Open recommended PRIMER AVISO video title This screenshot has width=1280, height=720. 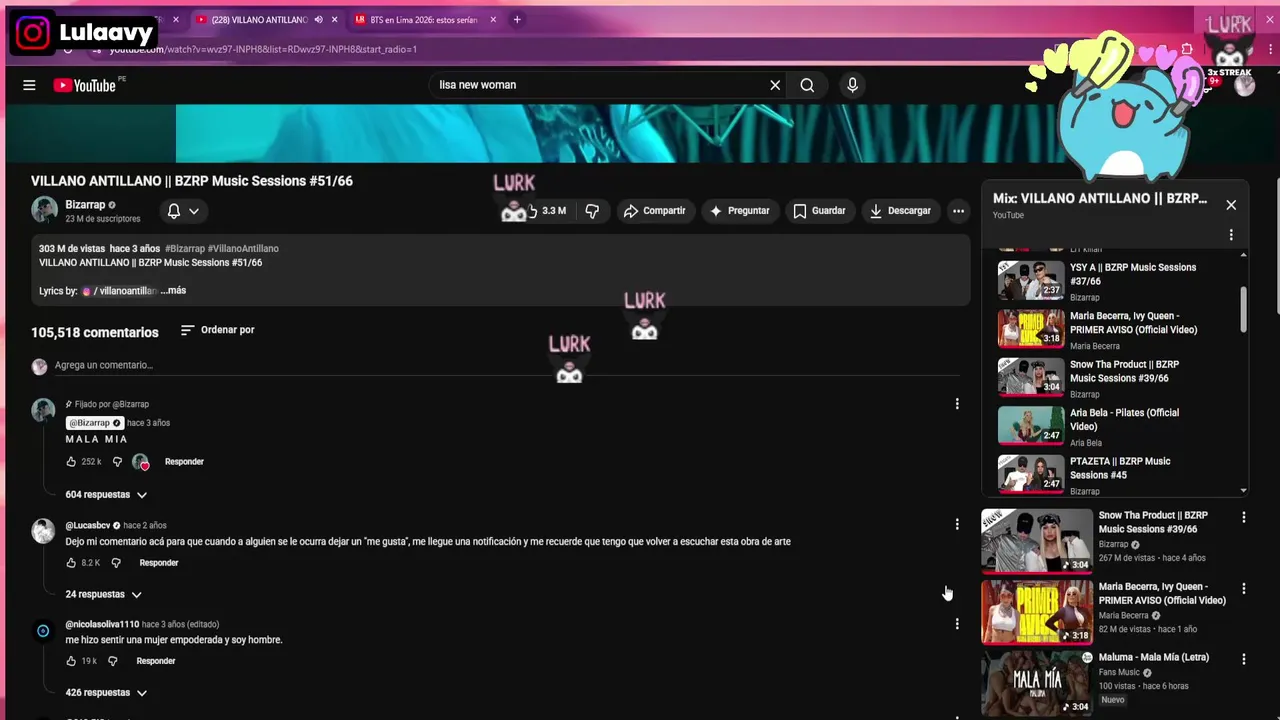1162,594
